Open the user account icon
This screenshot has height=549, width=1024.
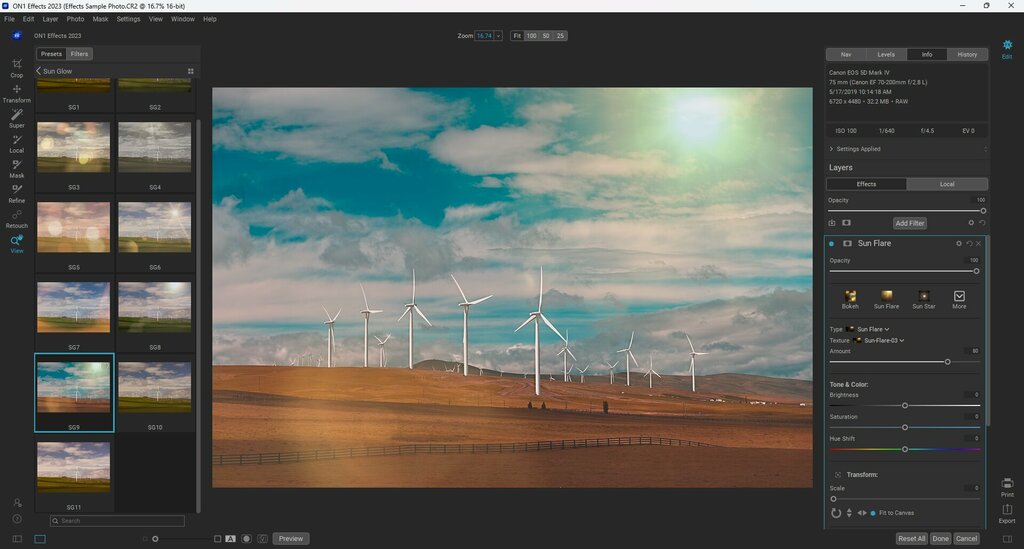click(17, 503)
